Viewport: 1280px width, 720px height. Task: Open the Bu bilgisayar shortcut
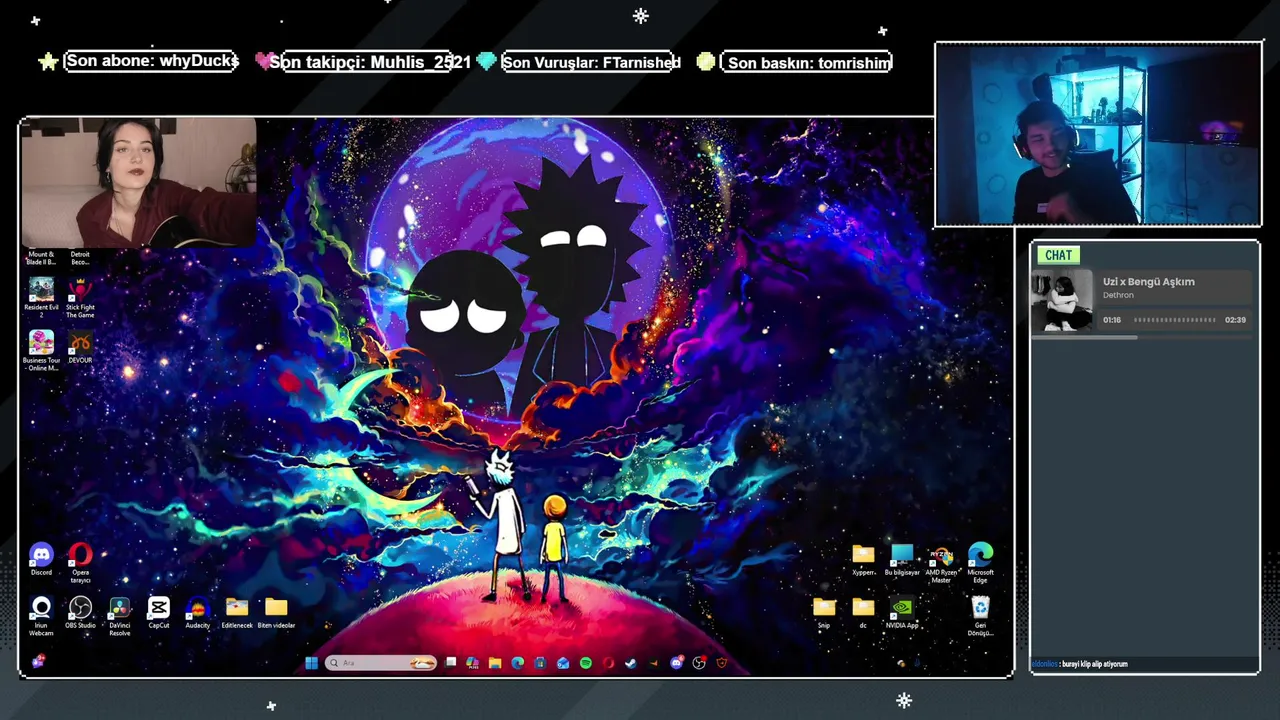(902, 559)
